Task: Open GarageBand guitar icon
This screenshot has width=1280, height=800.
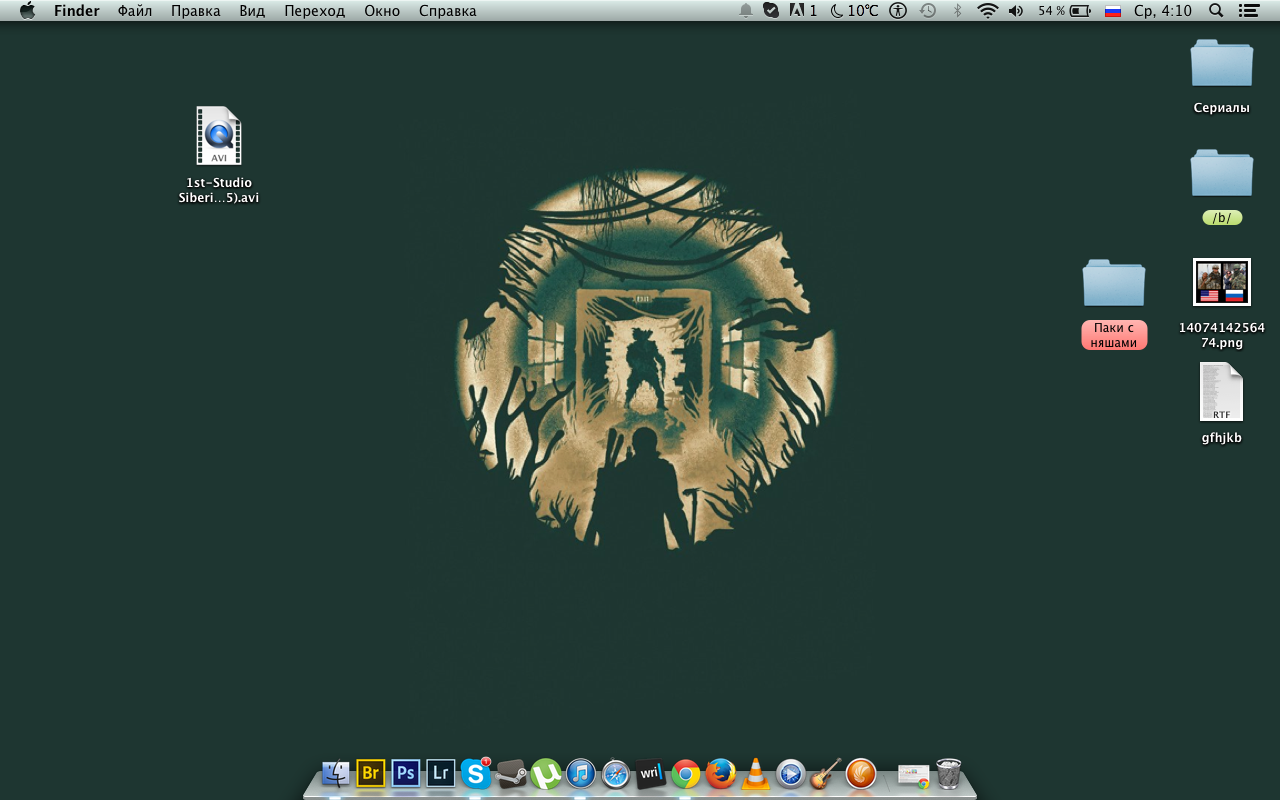Action: click(825, 773)
